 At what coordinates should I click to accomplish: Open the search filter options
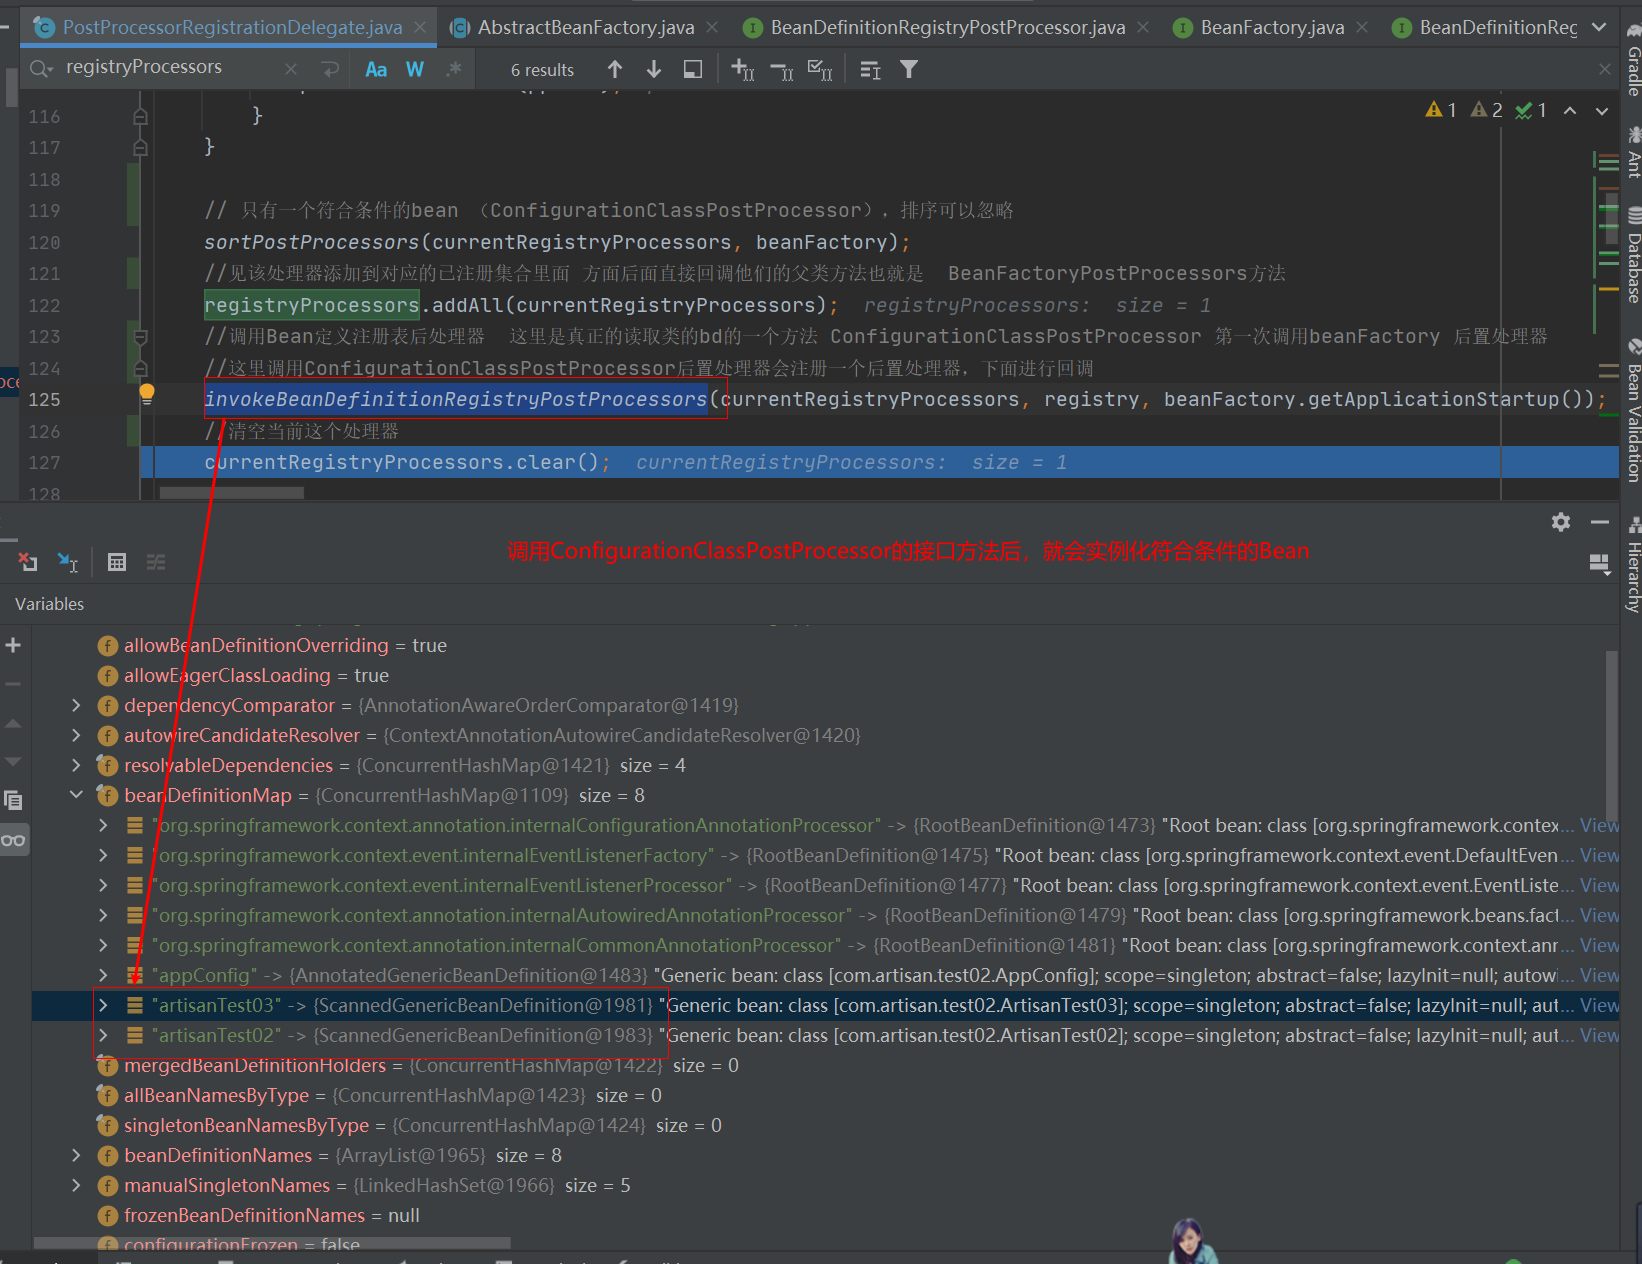click(909, 69)
